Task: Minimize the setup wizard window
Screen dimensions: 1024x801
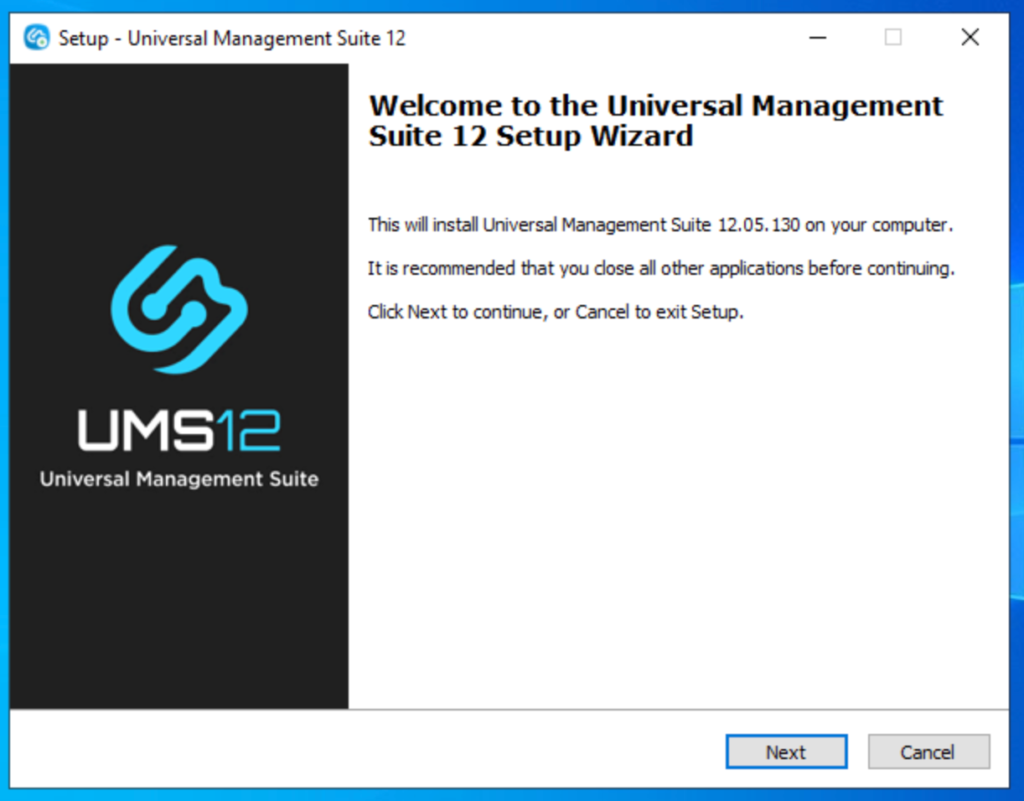Action: (818, 37)
